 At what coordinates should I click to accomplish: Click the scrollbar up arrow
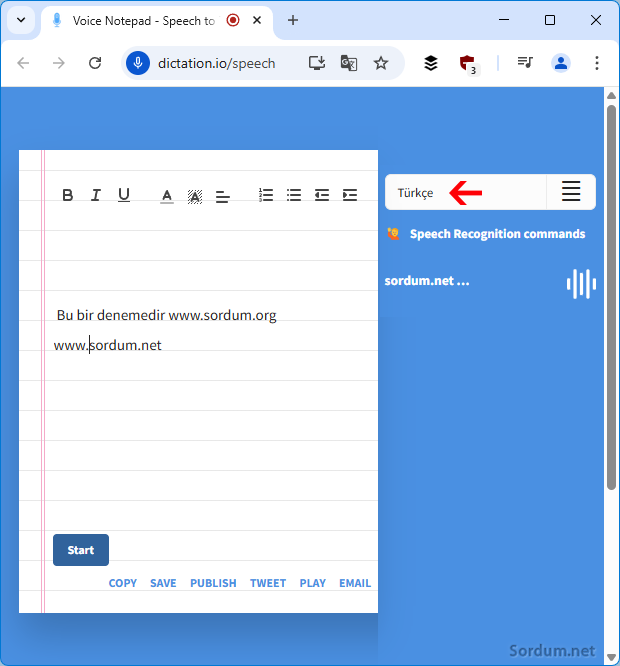[x=611, y=96]
